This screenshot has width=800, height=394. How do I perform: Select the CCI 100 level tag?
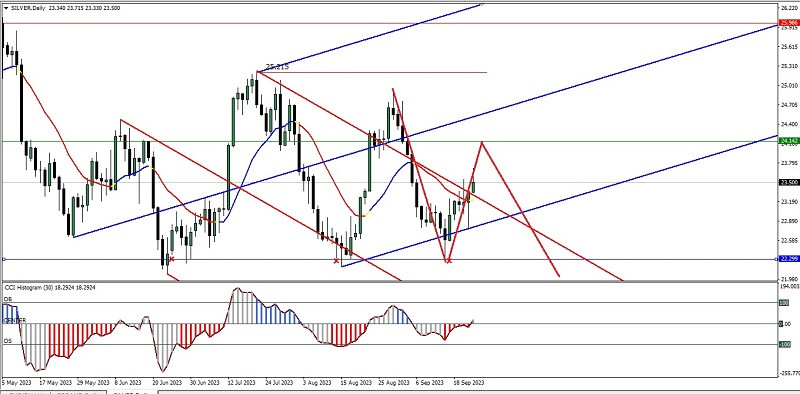[x=784, y=303]
